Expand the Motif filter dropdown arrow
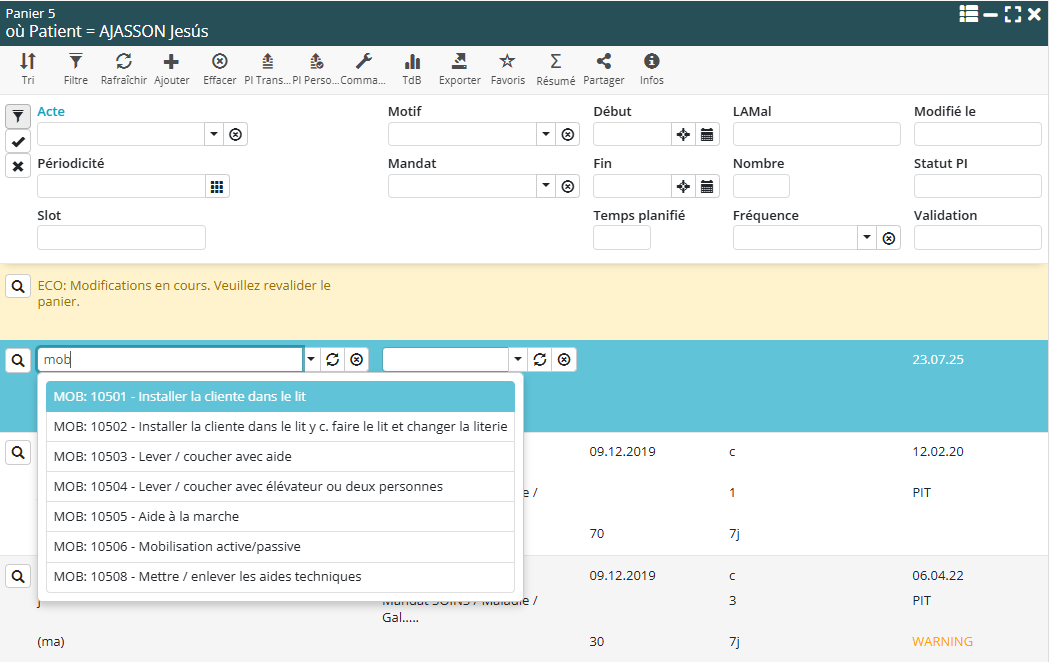The image size is (1050, 662). 545,134
